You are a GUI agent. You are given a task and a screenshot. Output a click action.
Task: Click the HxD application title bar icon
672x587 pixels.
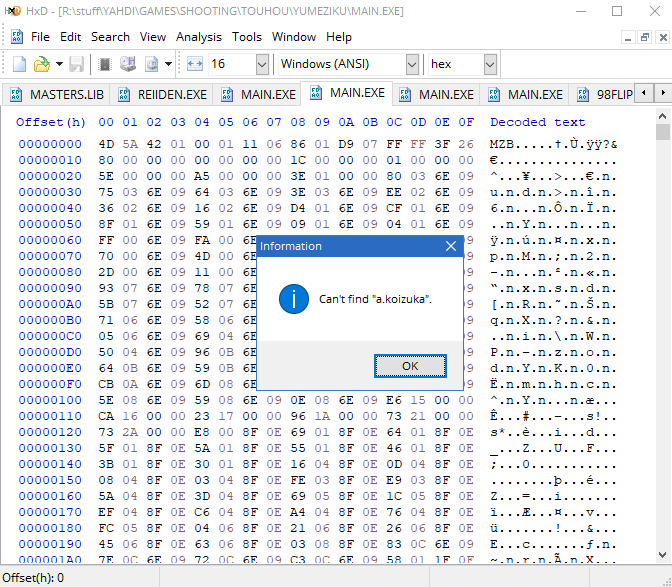[x=12, y=11]
